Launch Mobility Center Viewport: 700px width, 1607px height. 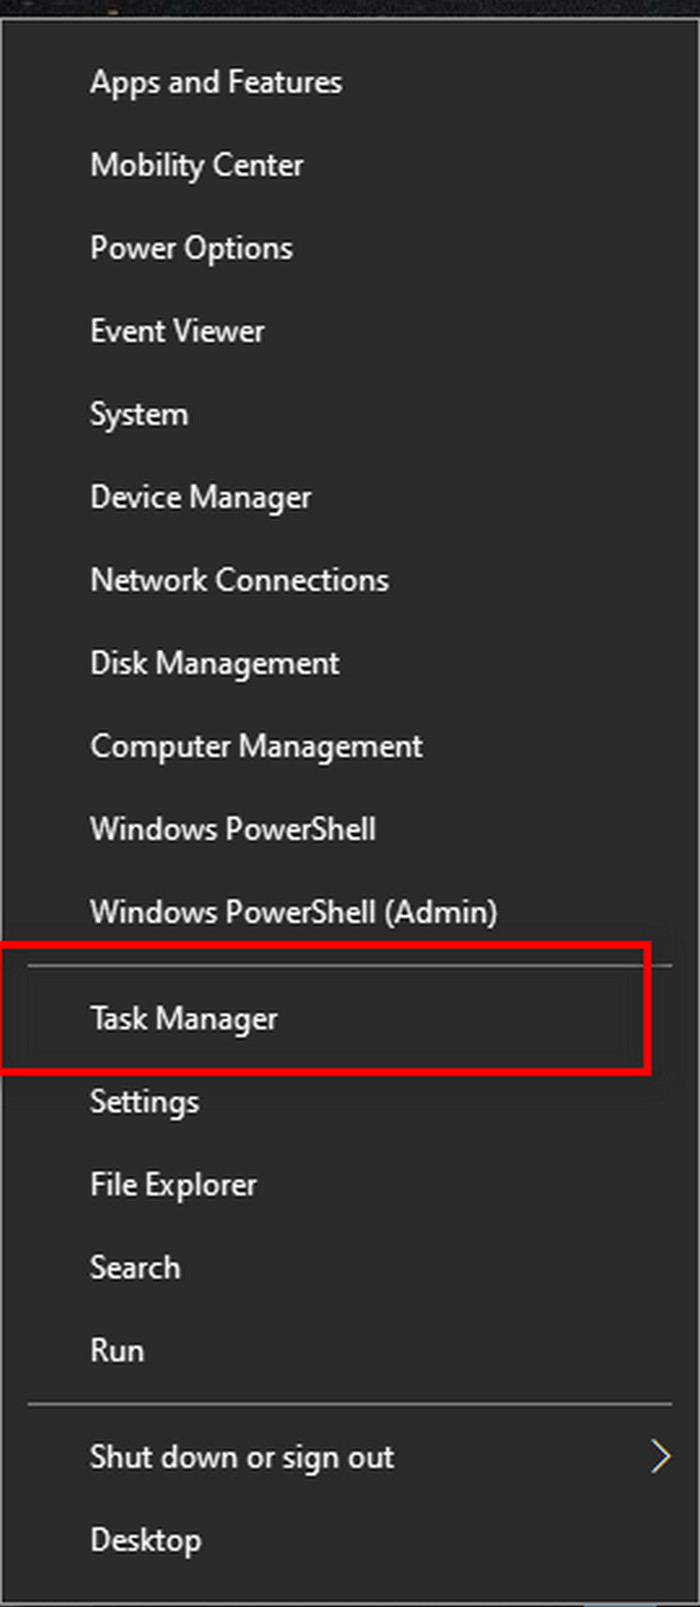tap(197, 165)
